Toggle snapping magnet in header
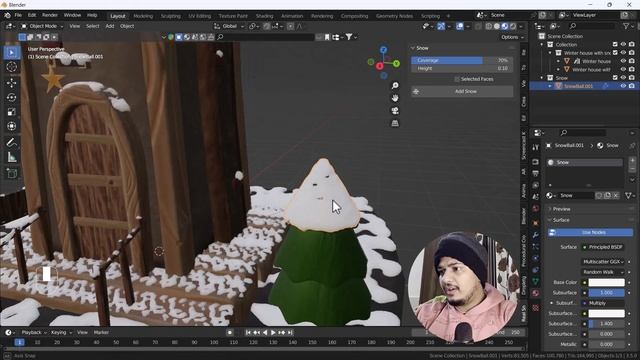Image resolution: width=640 pixels, height=360 pixels. tap(267, 26)
